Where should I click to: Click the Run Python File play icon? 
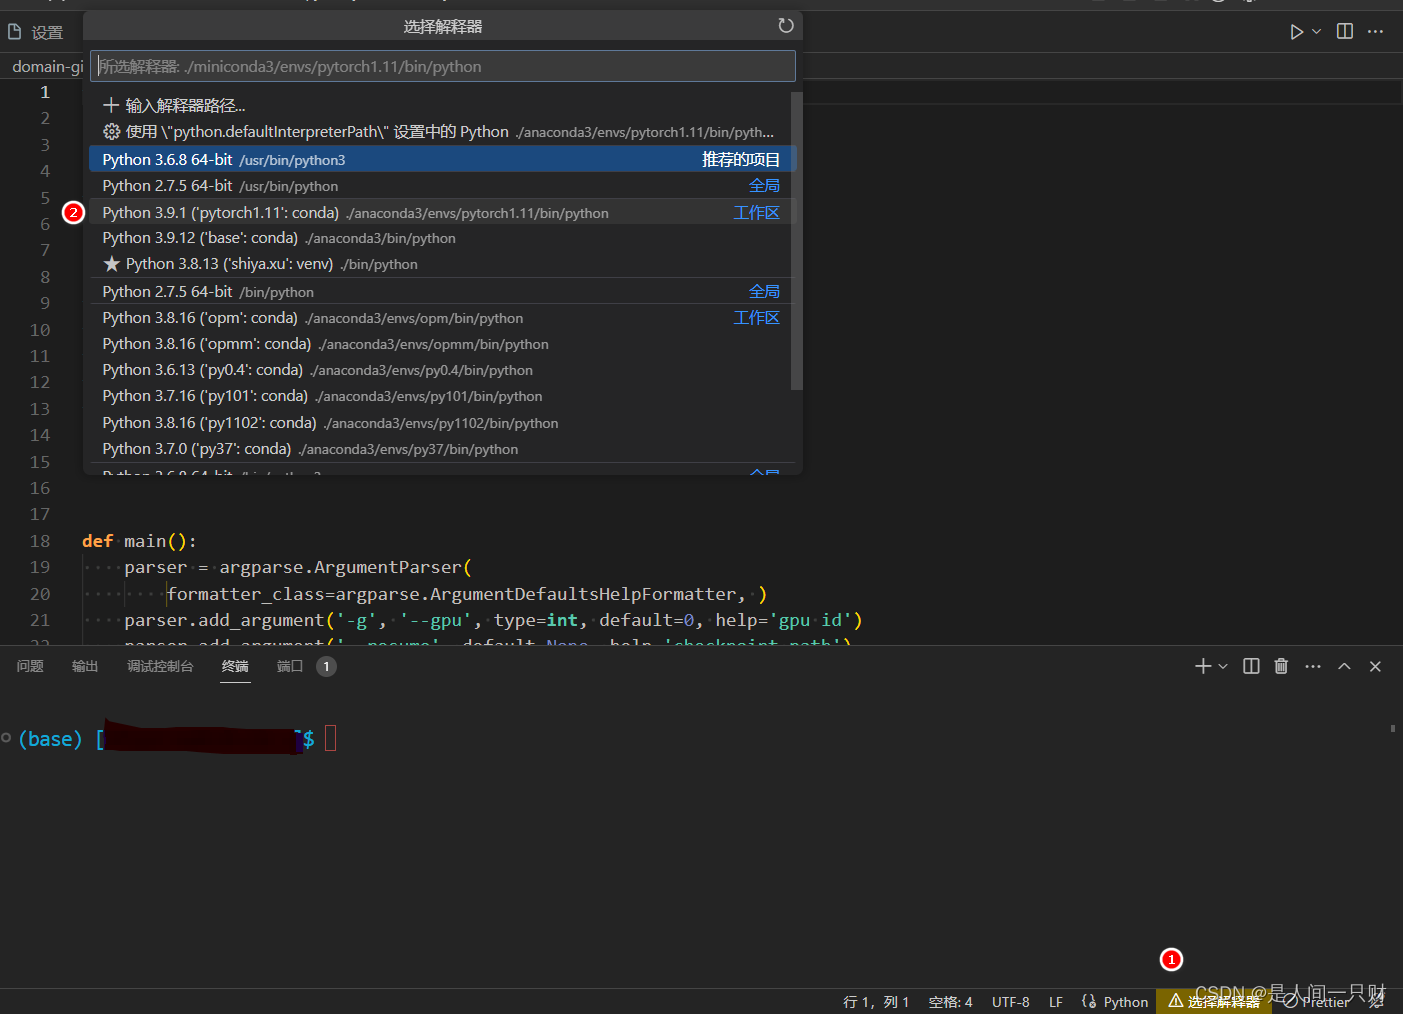pos(1296,32)
